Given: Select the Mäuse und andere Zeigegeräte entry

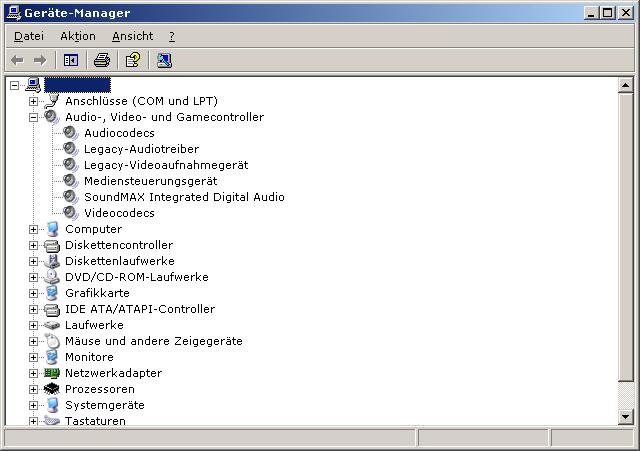Looking at the screenshot, I should (x=153, y=341).
